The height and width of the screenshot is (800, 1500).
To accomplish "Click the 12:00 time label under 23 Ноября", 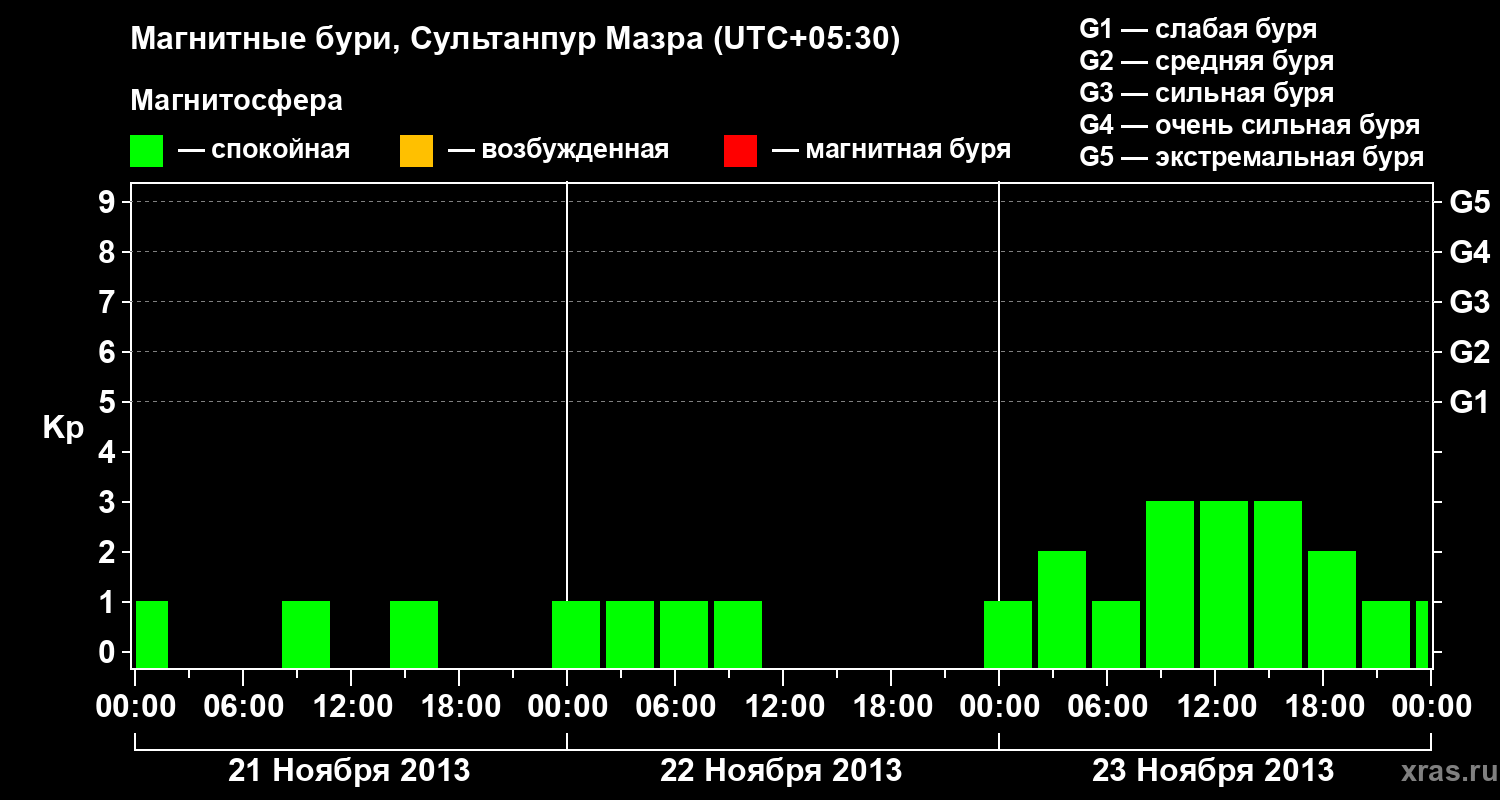I will pos(1215,706).
